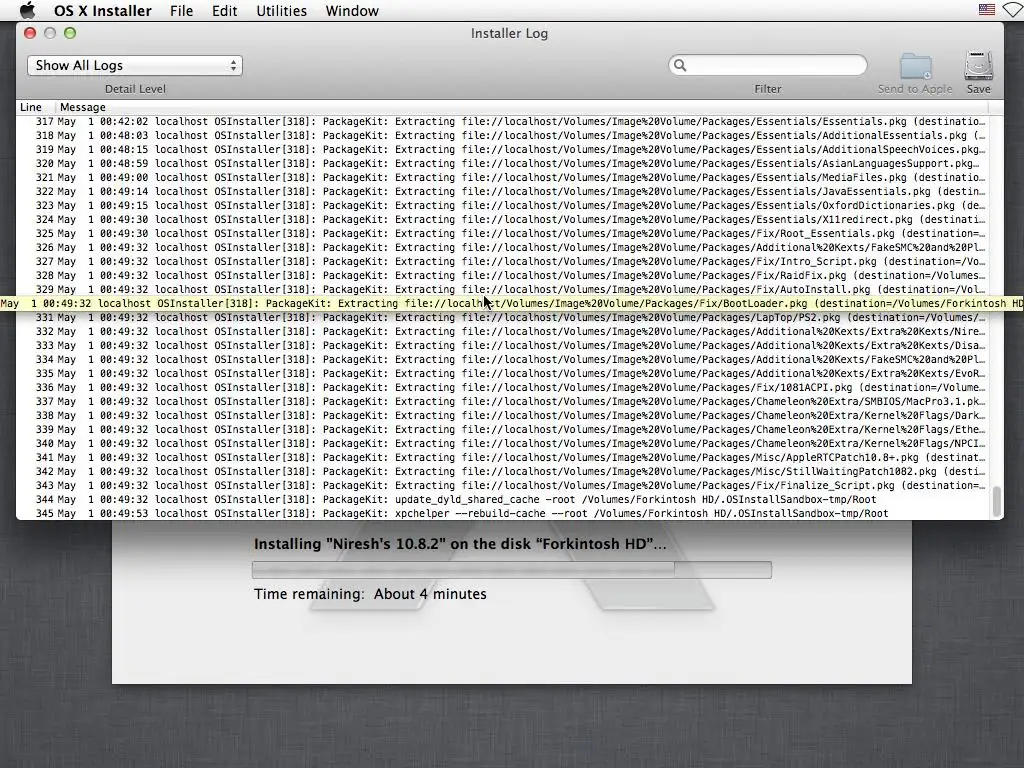Select log line 335 Extra Kexts EvoR...
The height and width of the screenshot is (768, 1024).
point(502,374)
